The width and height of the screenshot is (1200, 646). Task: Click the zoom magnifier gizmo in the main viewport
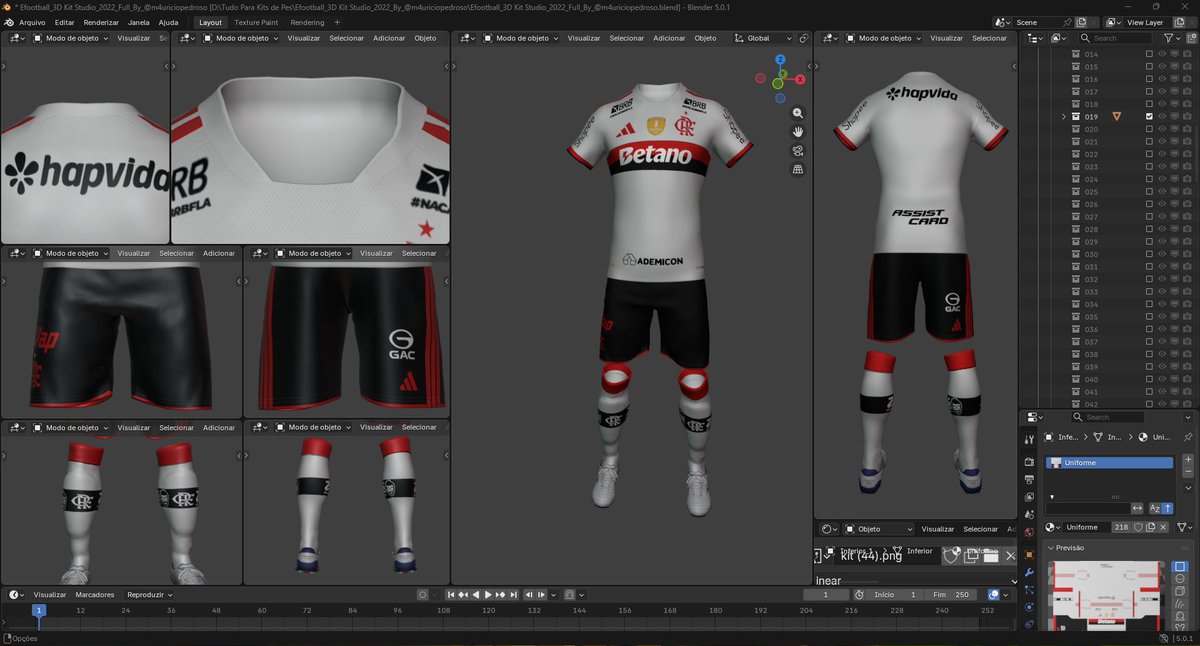tap(798, 113)
